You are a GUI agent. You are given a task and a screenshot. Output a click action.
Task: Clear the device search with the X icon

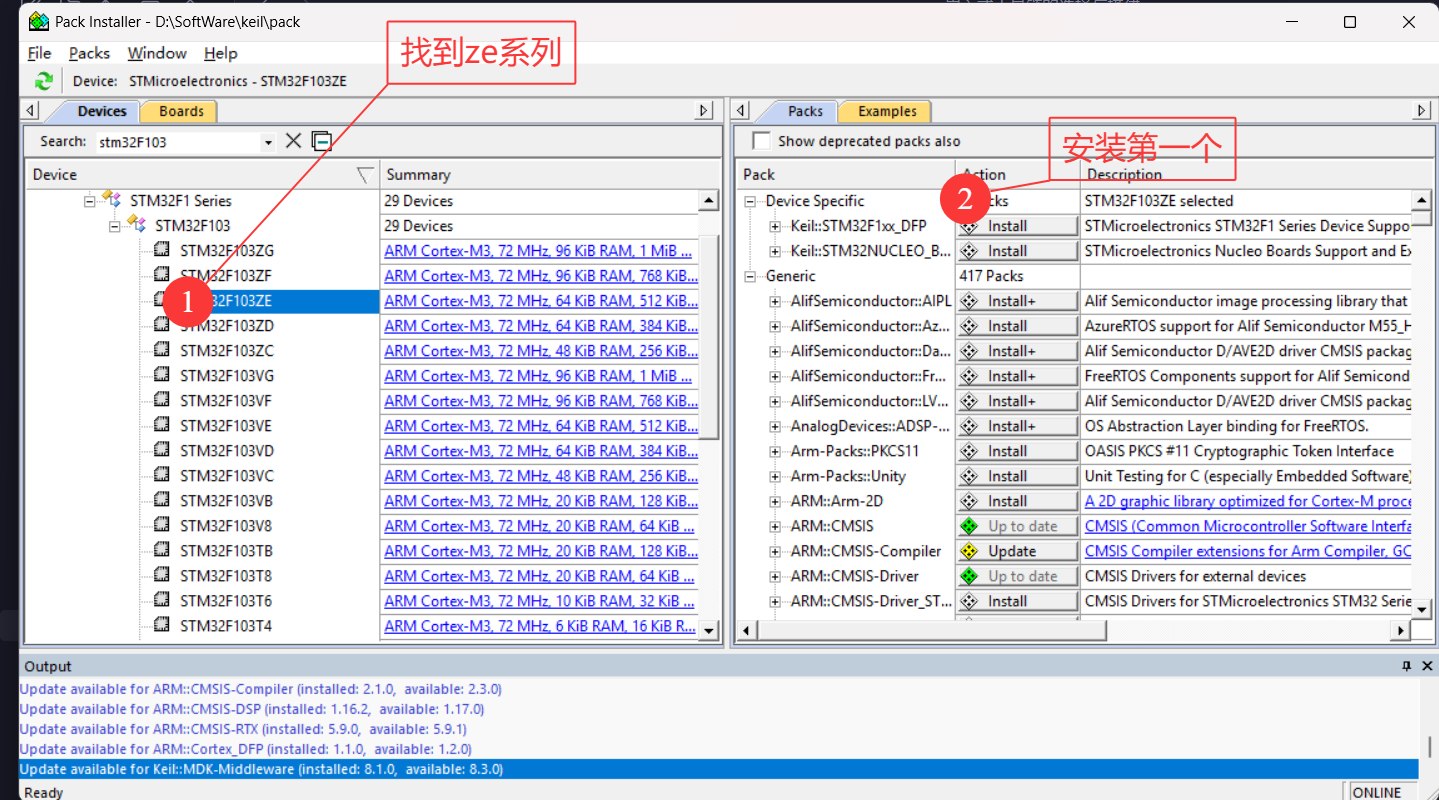coord(293,141)
